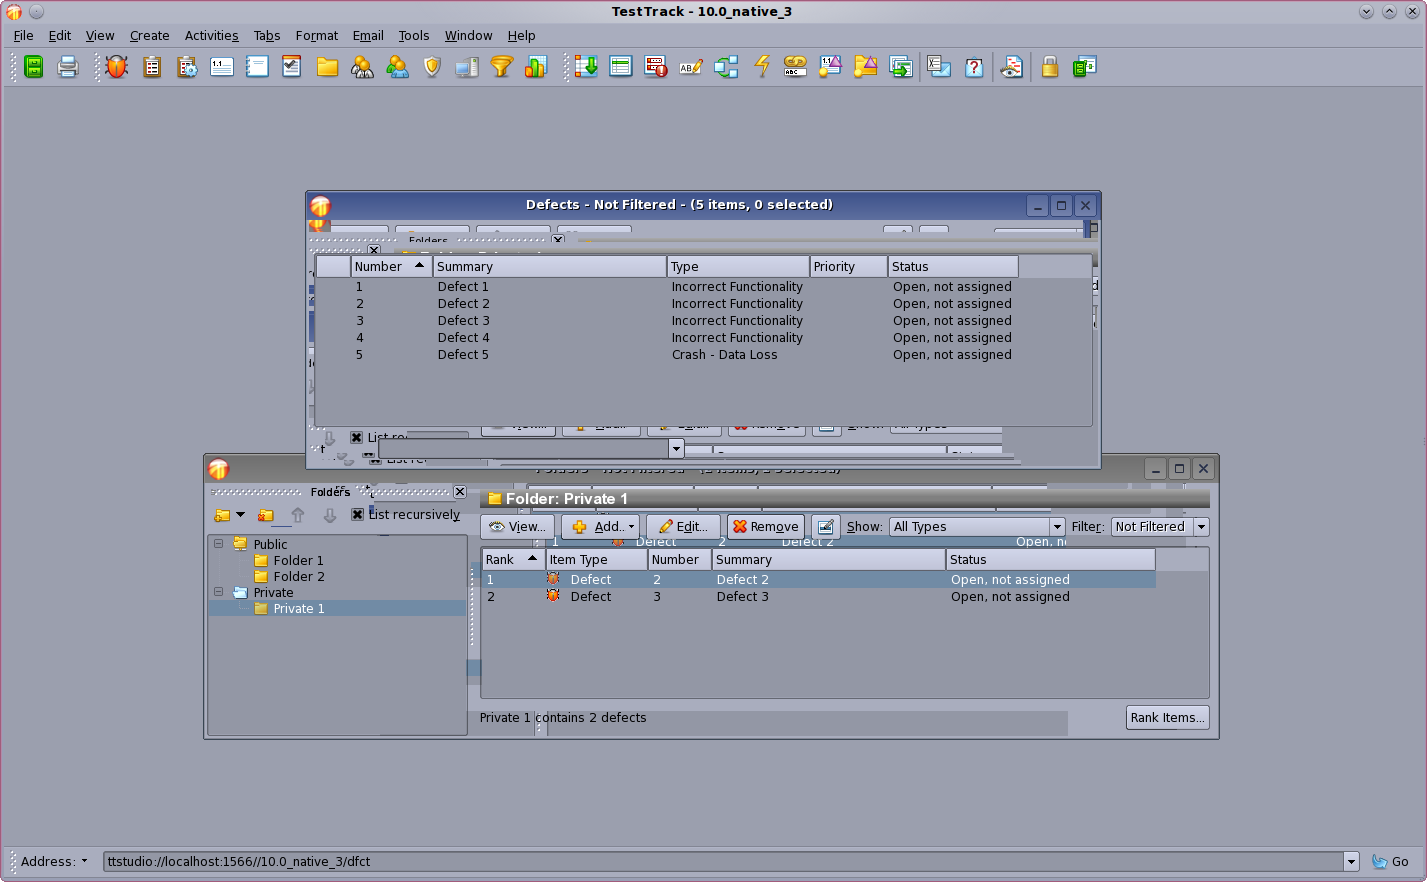Screen dimensions: 1427x882
Task: Close the Folders pane with its X
Action: tap(460, 492)
